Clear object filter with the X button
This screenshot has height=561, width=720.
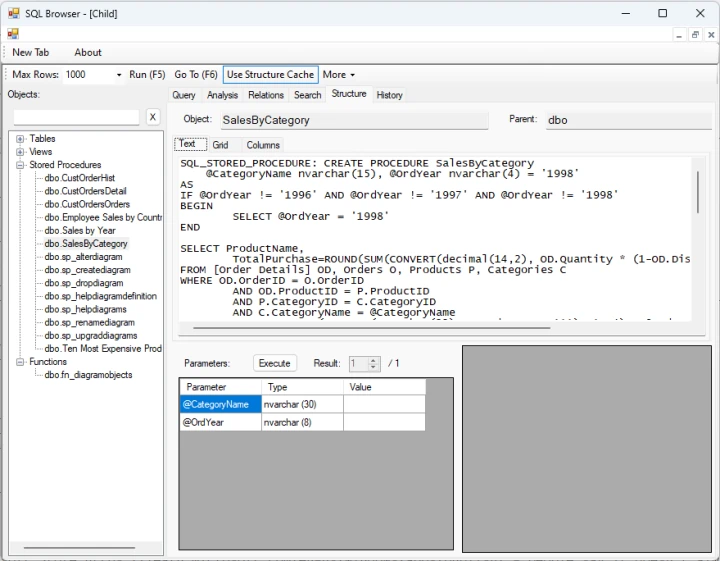click(x=153, y=117)
